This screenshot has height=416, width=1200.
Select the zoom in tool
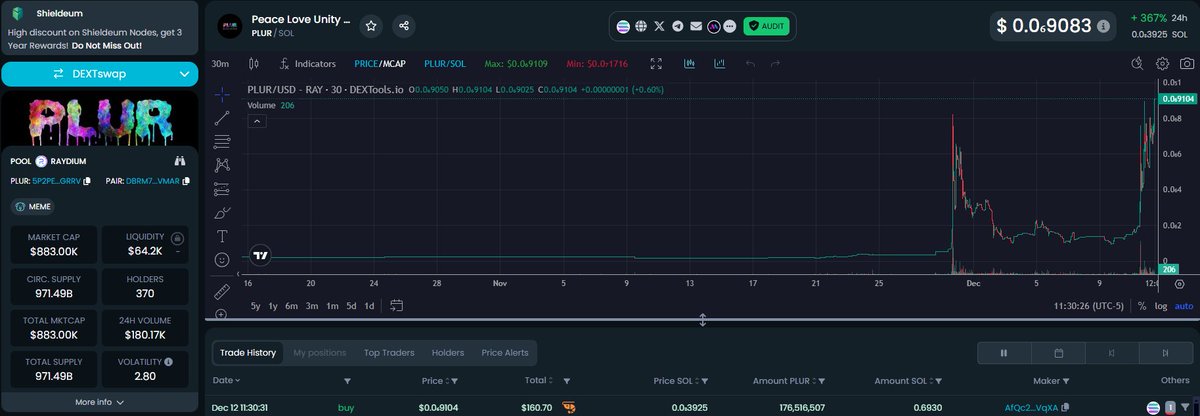(x=222, y=314)
